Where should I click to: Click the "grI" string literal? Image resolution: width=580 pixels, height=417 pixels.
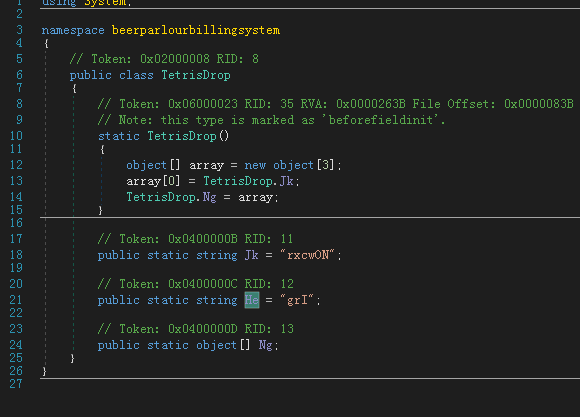click(x=297, y=300)
